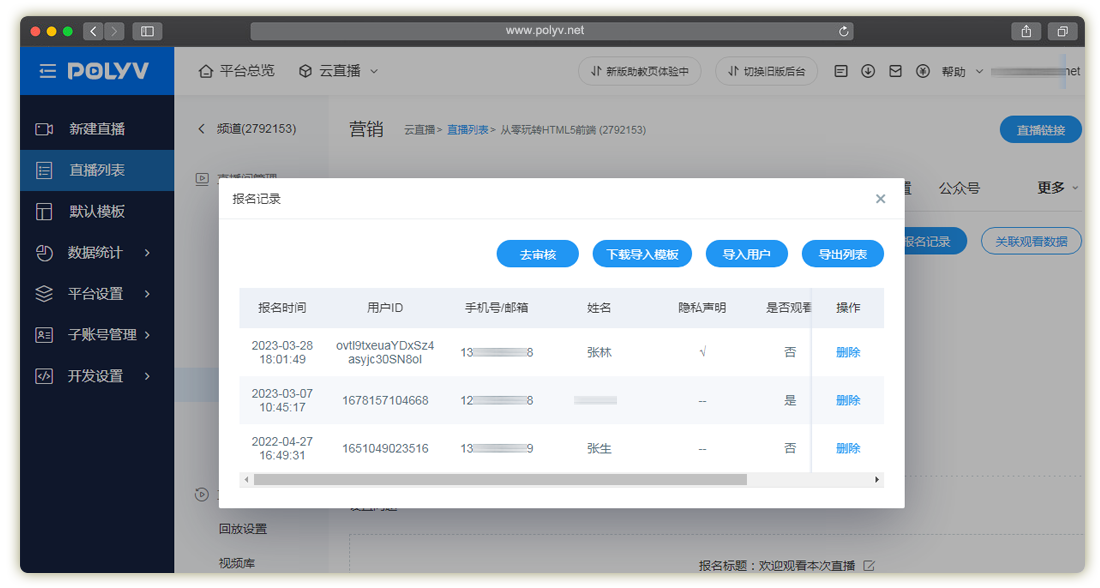Click the table's horizontal scrollbar
Image resolution: width=1100 pixels, height=588 pixels.
click(500, 480)
